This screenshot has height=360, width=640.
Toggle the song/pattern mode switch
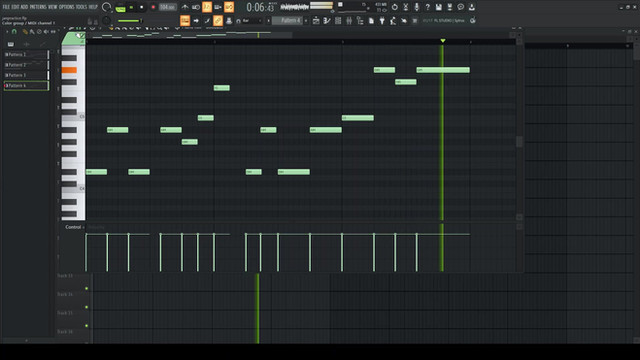[x=120, y=7]
